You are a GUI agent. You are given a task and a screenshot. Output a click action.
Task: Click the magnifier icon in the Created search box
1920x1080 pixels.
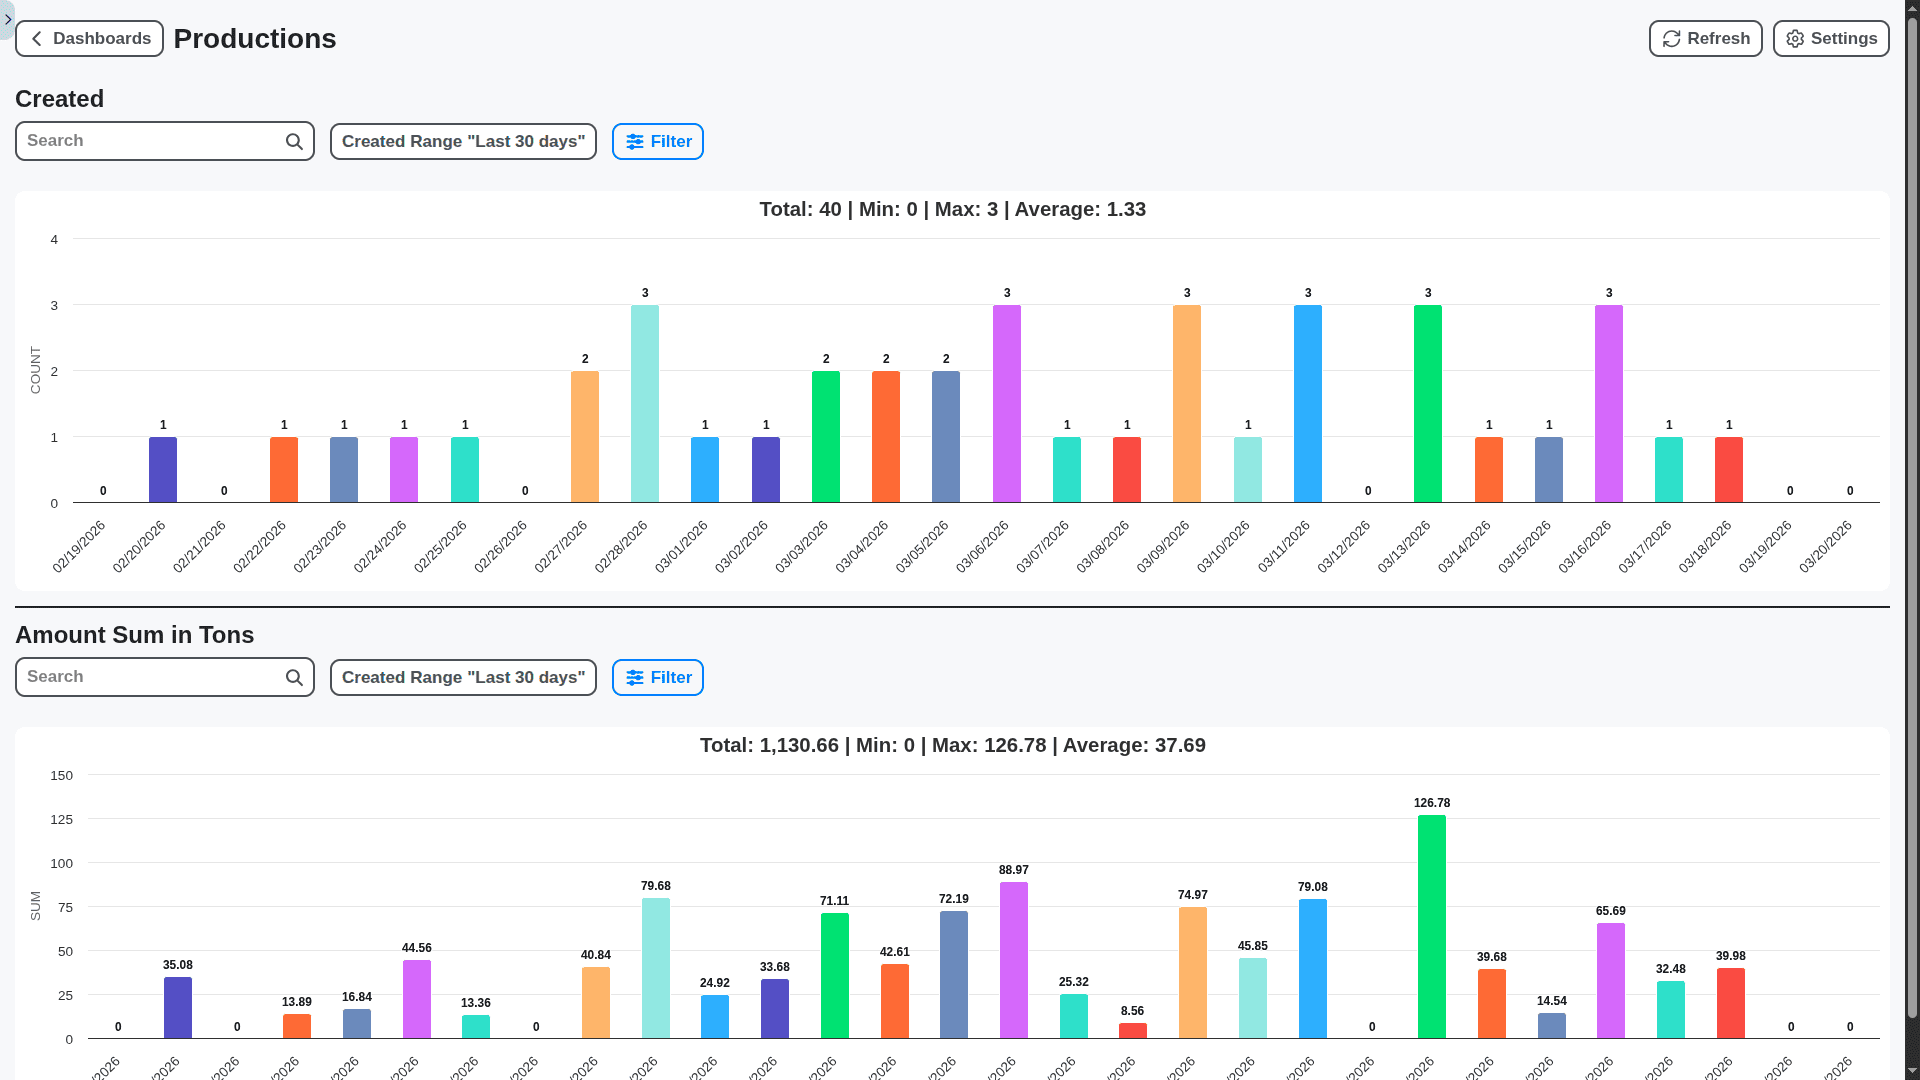(294, 141)
